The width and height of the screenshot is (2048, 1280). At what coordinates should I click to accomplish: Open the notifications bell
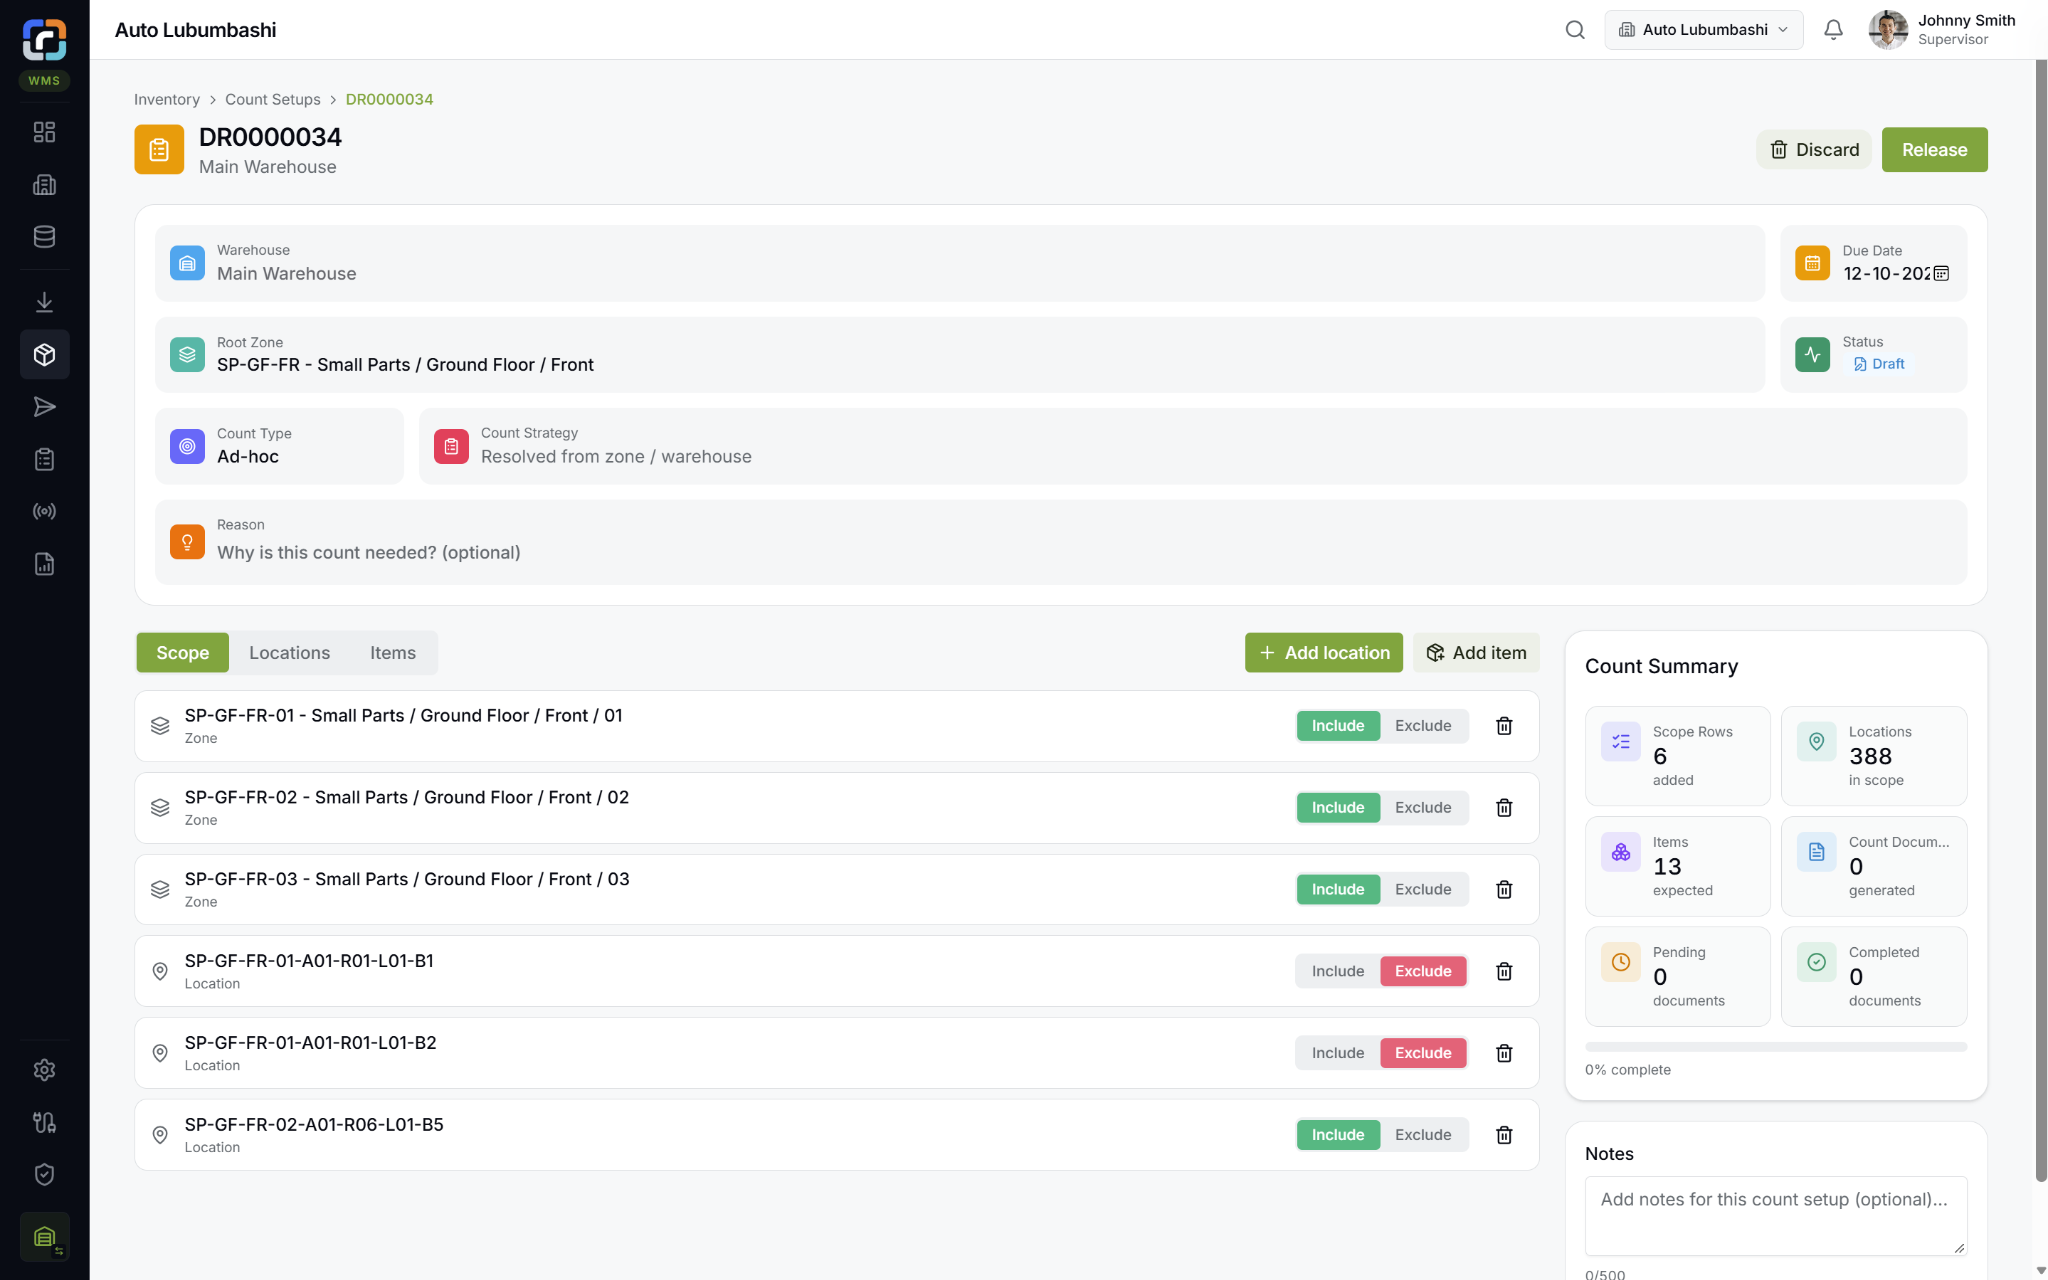click(1833, 30)
